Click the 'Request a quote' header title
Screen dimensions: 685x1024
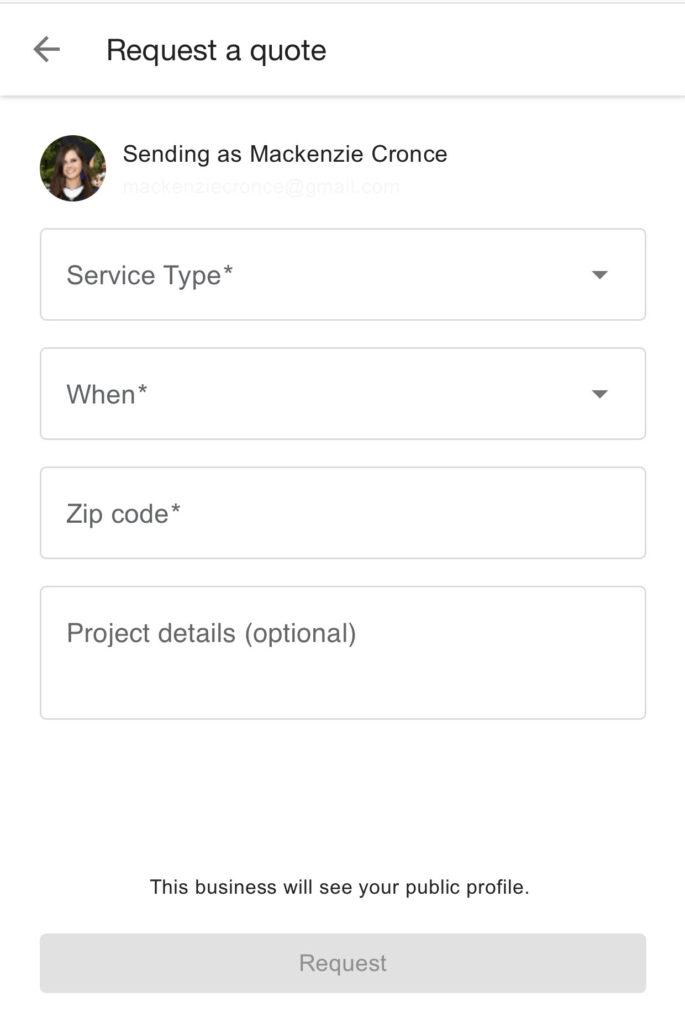click(x=216, y=50)
